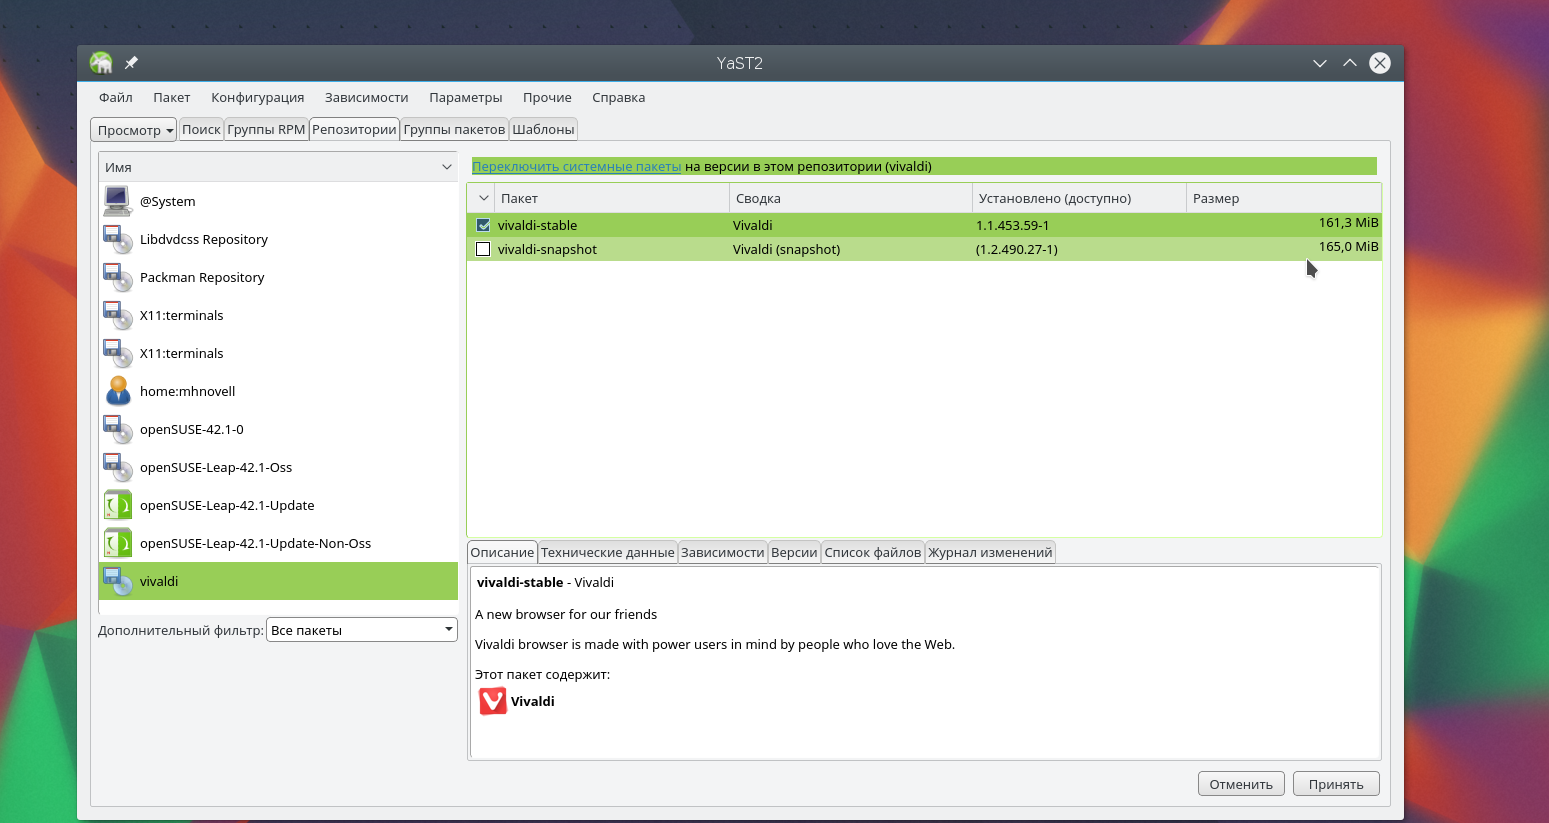The width and height of the screenshot is (1549, 823).
Task: Select the home:mhnovell user icon
Action: point(117,391)
